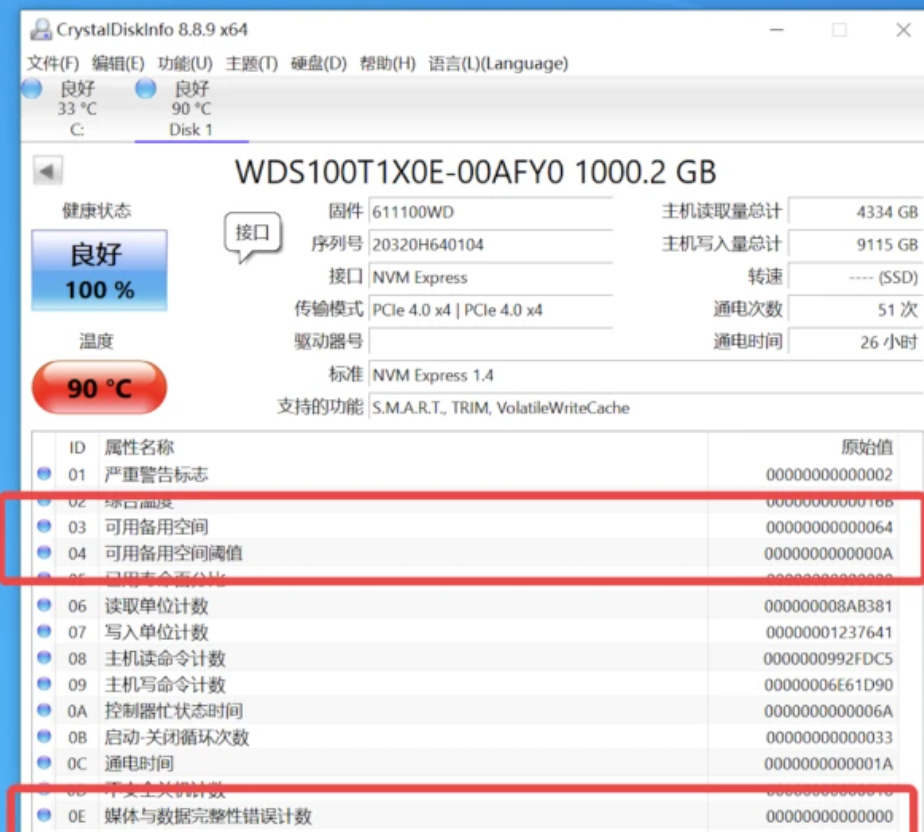Screen dimensions: 924x832
Task: Open the 语言(L)(Language) menu
Action: click(498, 63)
